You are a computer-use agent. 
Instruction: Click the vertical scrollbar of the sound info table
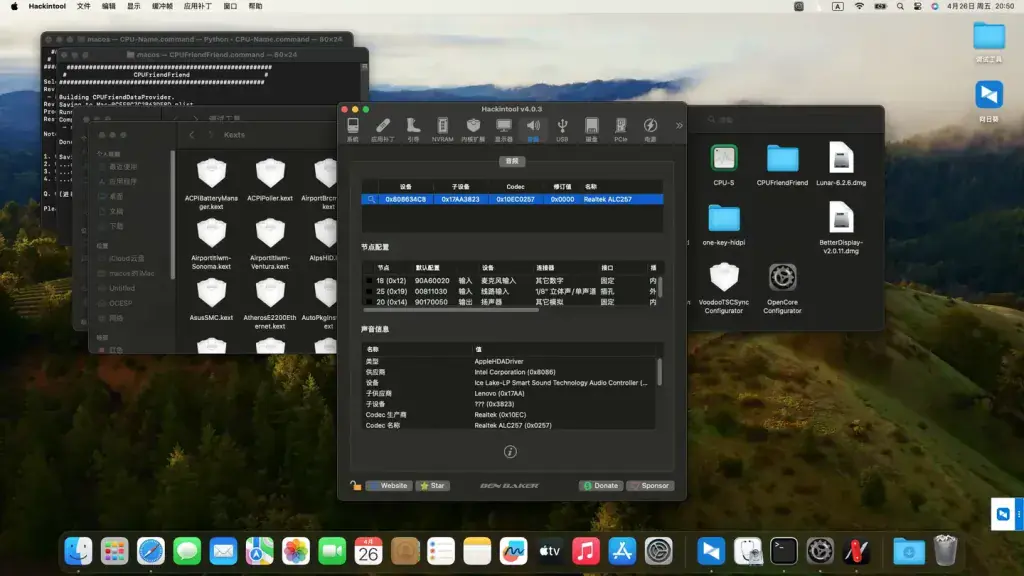659,372
